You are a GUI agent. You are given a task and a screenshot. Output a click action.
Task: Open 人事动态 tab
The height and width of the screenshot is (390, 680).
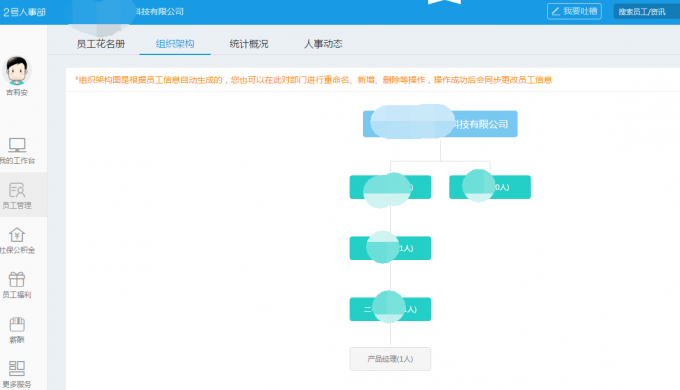[323, 44]
